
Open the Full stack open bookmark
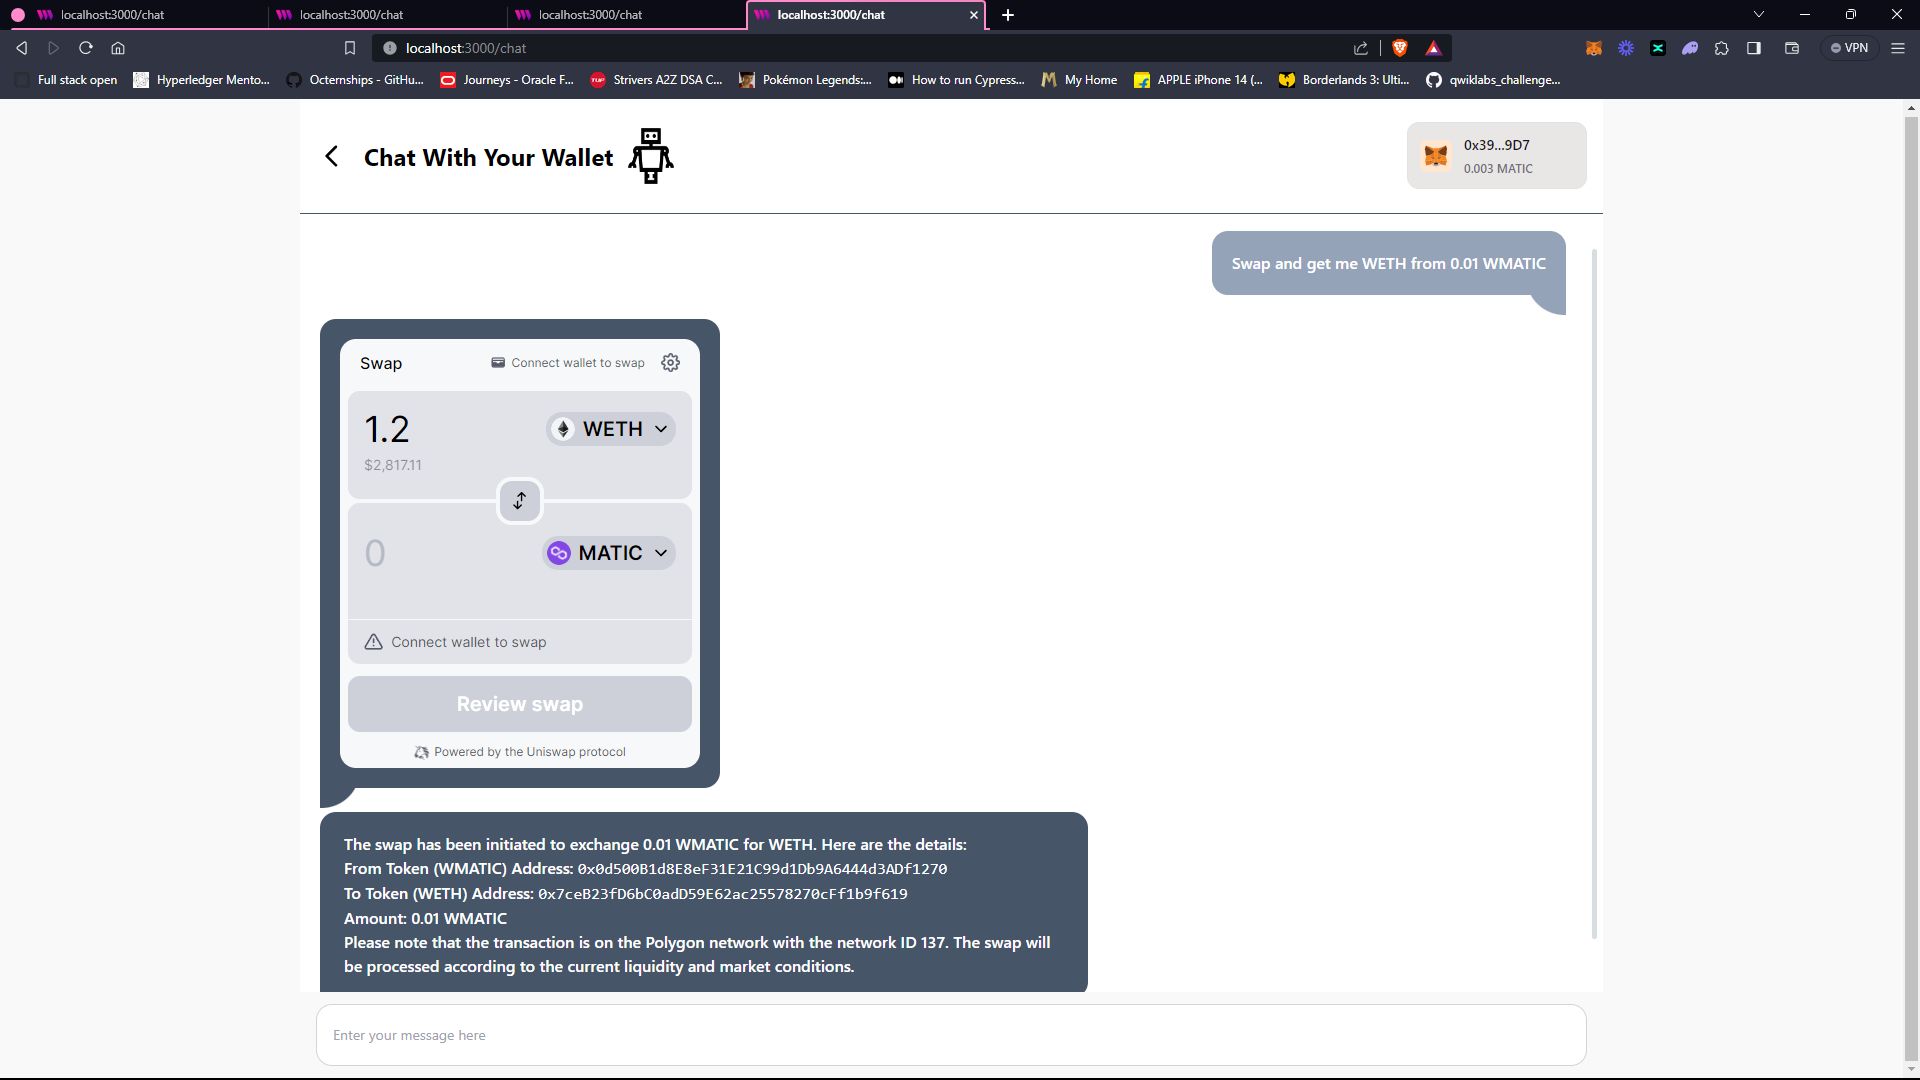68,80
